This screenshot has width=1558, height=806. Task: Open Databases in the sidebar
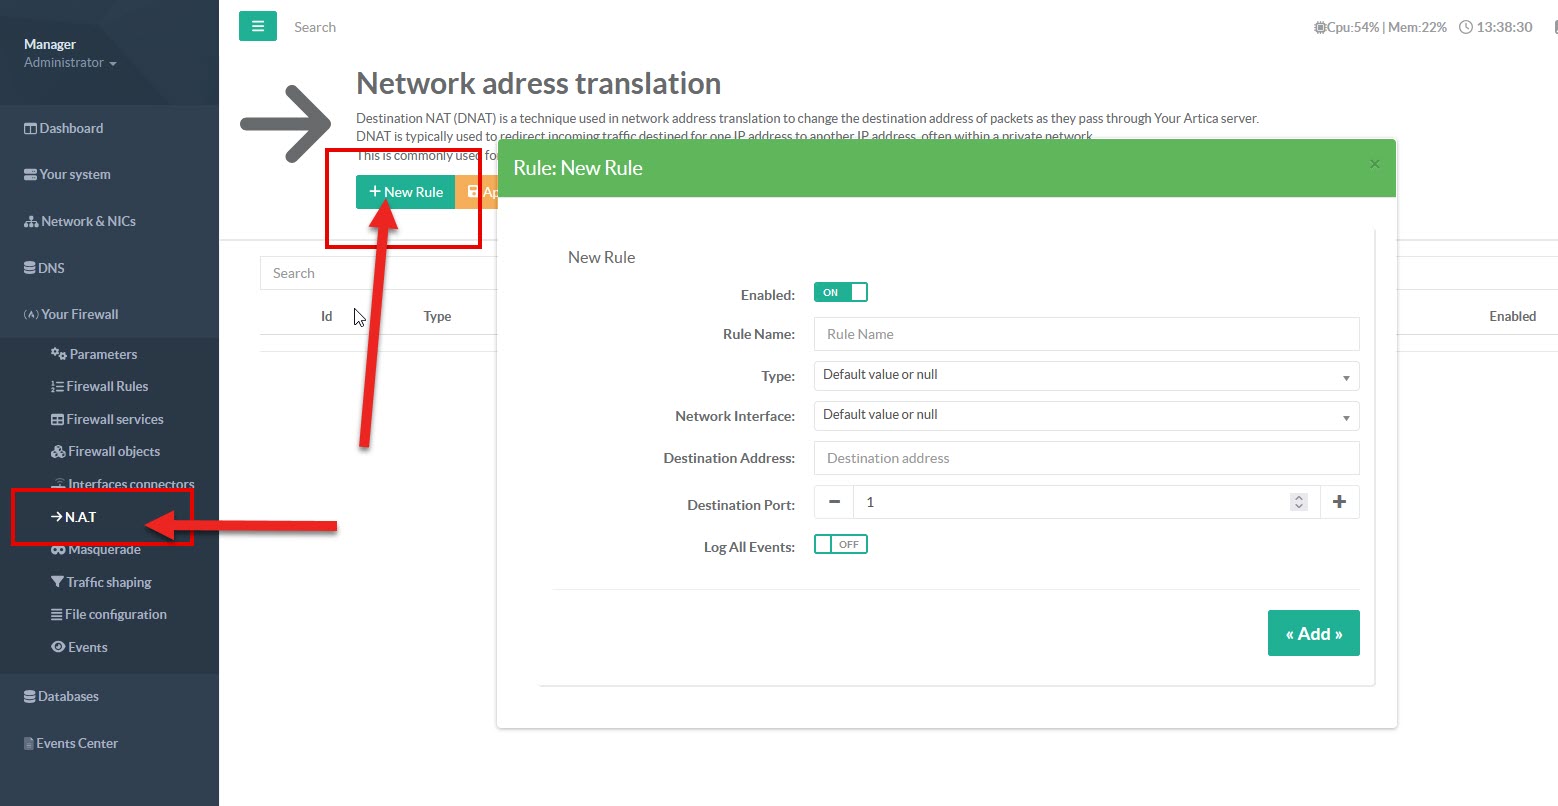click(68, 696)
